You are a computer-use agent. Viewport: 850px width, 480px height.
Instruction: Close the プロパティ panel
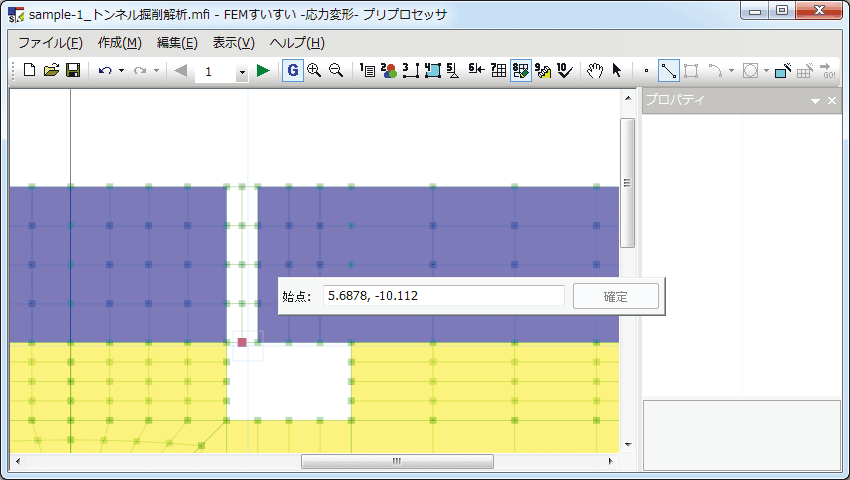coord(832,101)
